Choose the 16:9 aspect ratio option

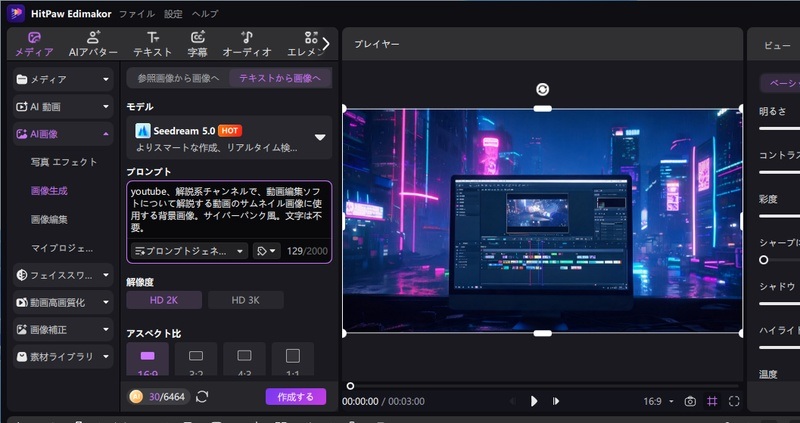tap(147, 360)
